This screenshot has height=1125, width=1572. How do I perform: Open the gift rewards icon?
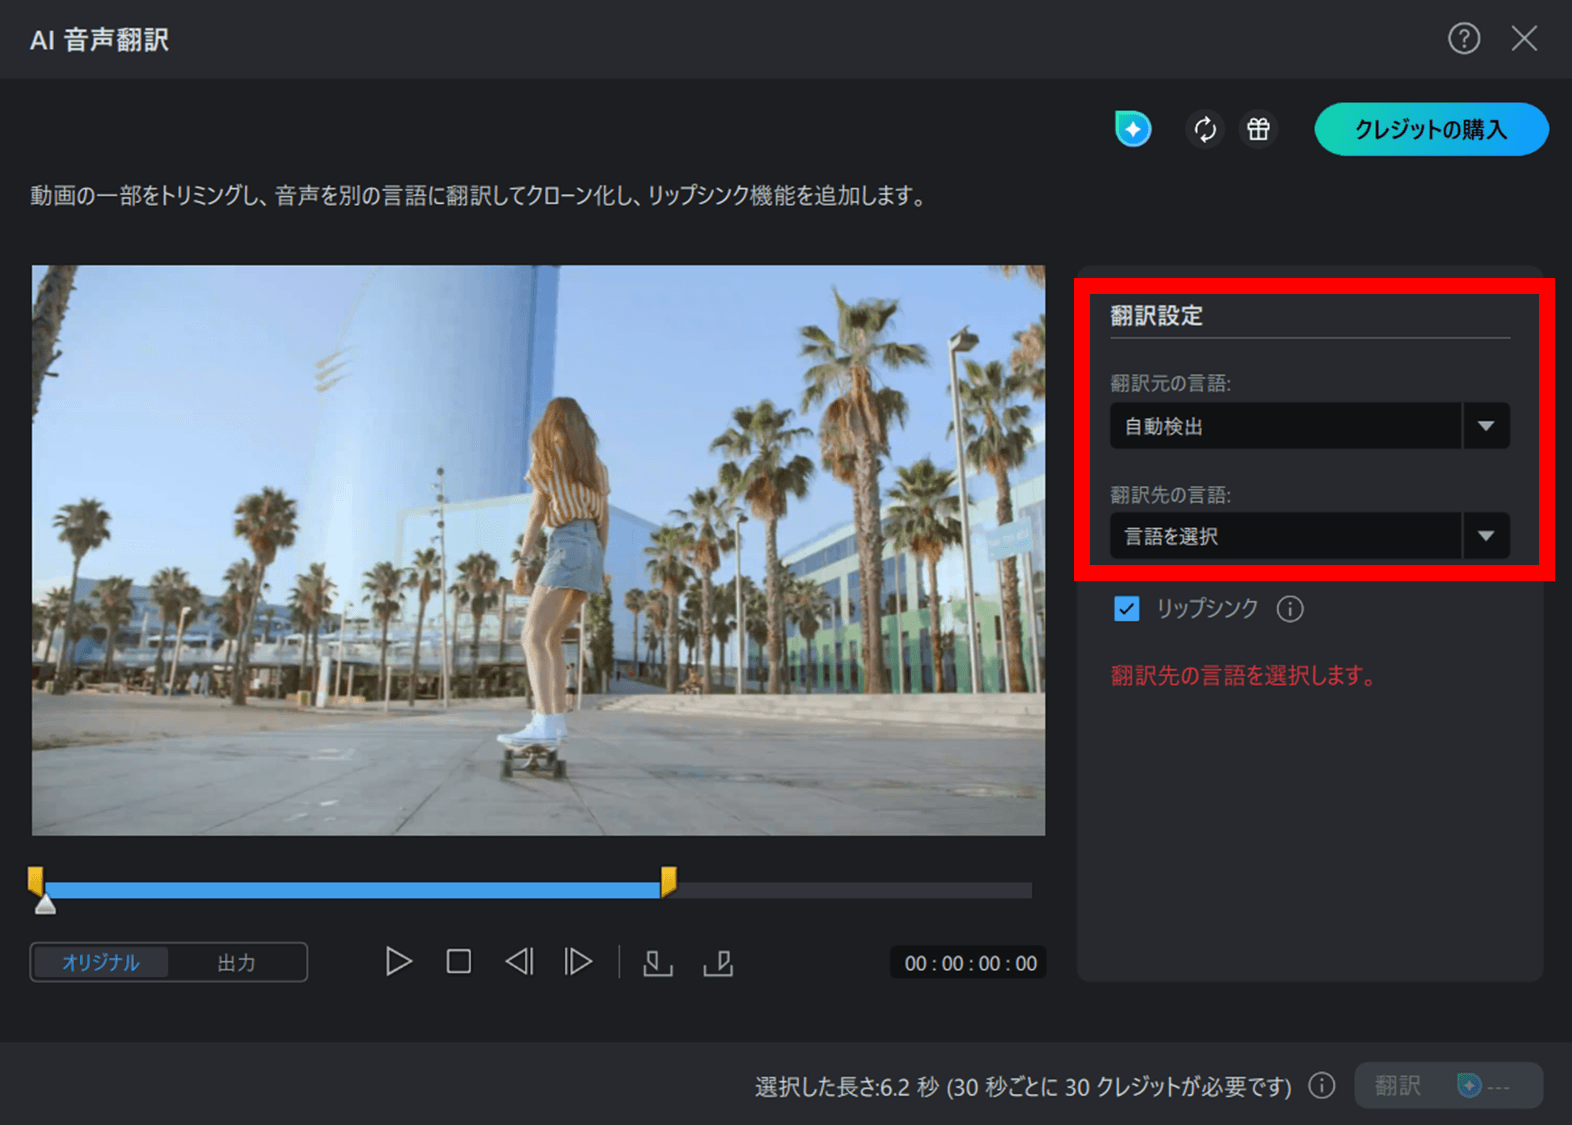click(x=1258, y=129)
